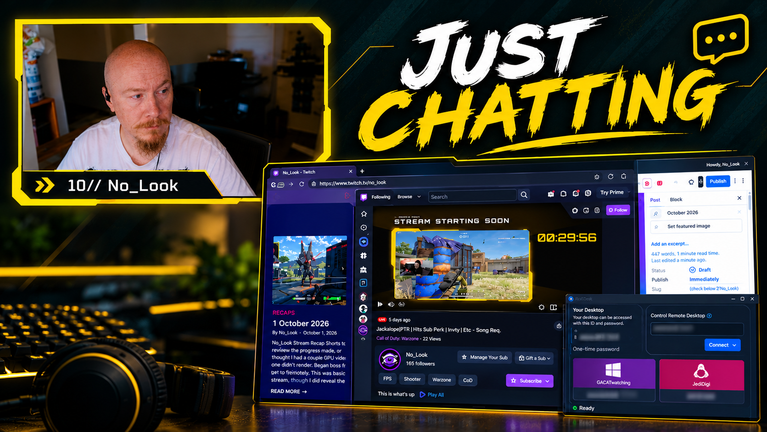
Task: Click the Linux penguin on JediDigi tile
Action: (x=701, y=371)
